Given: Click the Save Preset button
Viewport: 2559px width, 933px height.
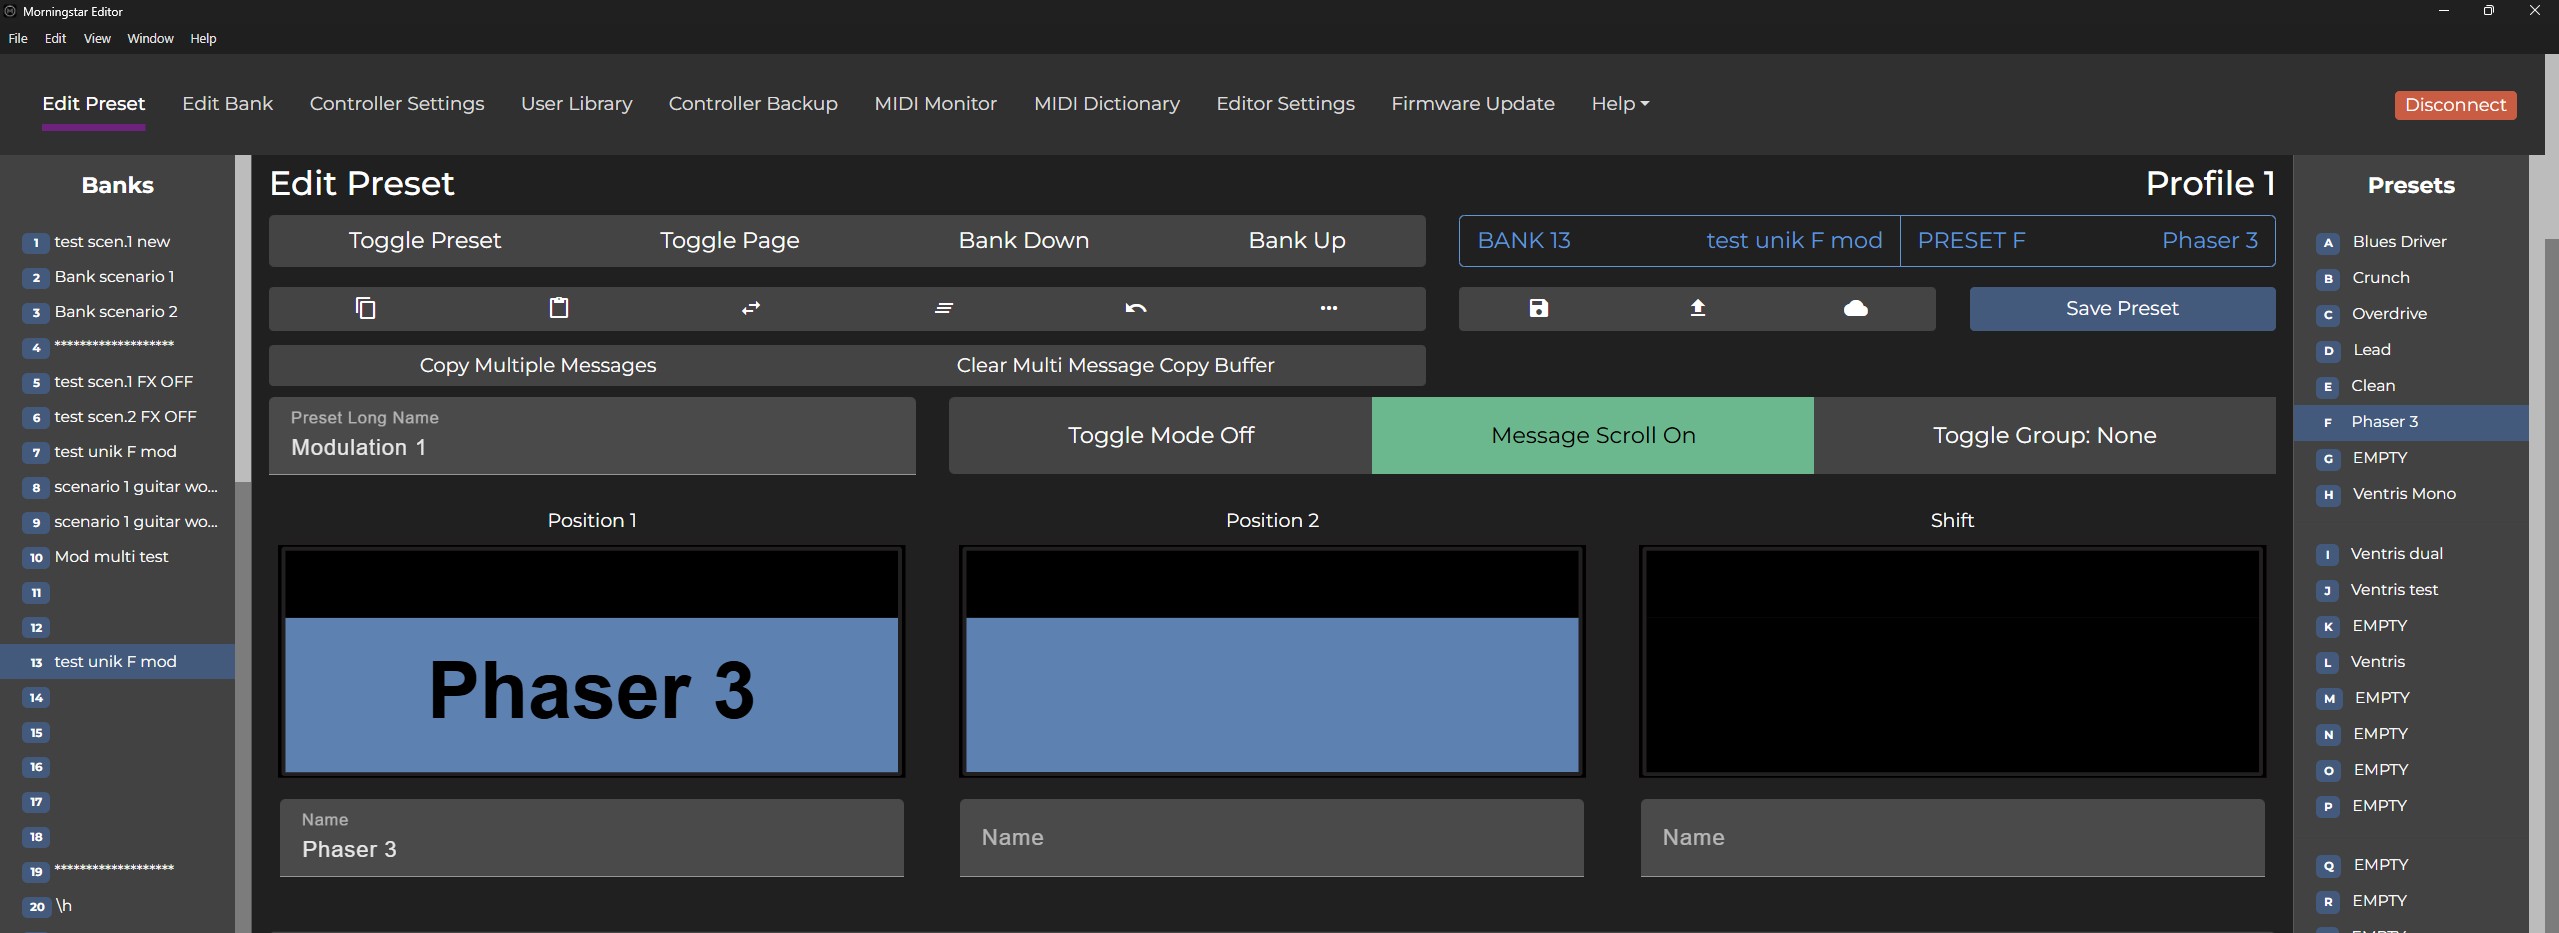Looking at the screenshot, I should (2121, 308).
